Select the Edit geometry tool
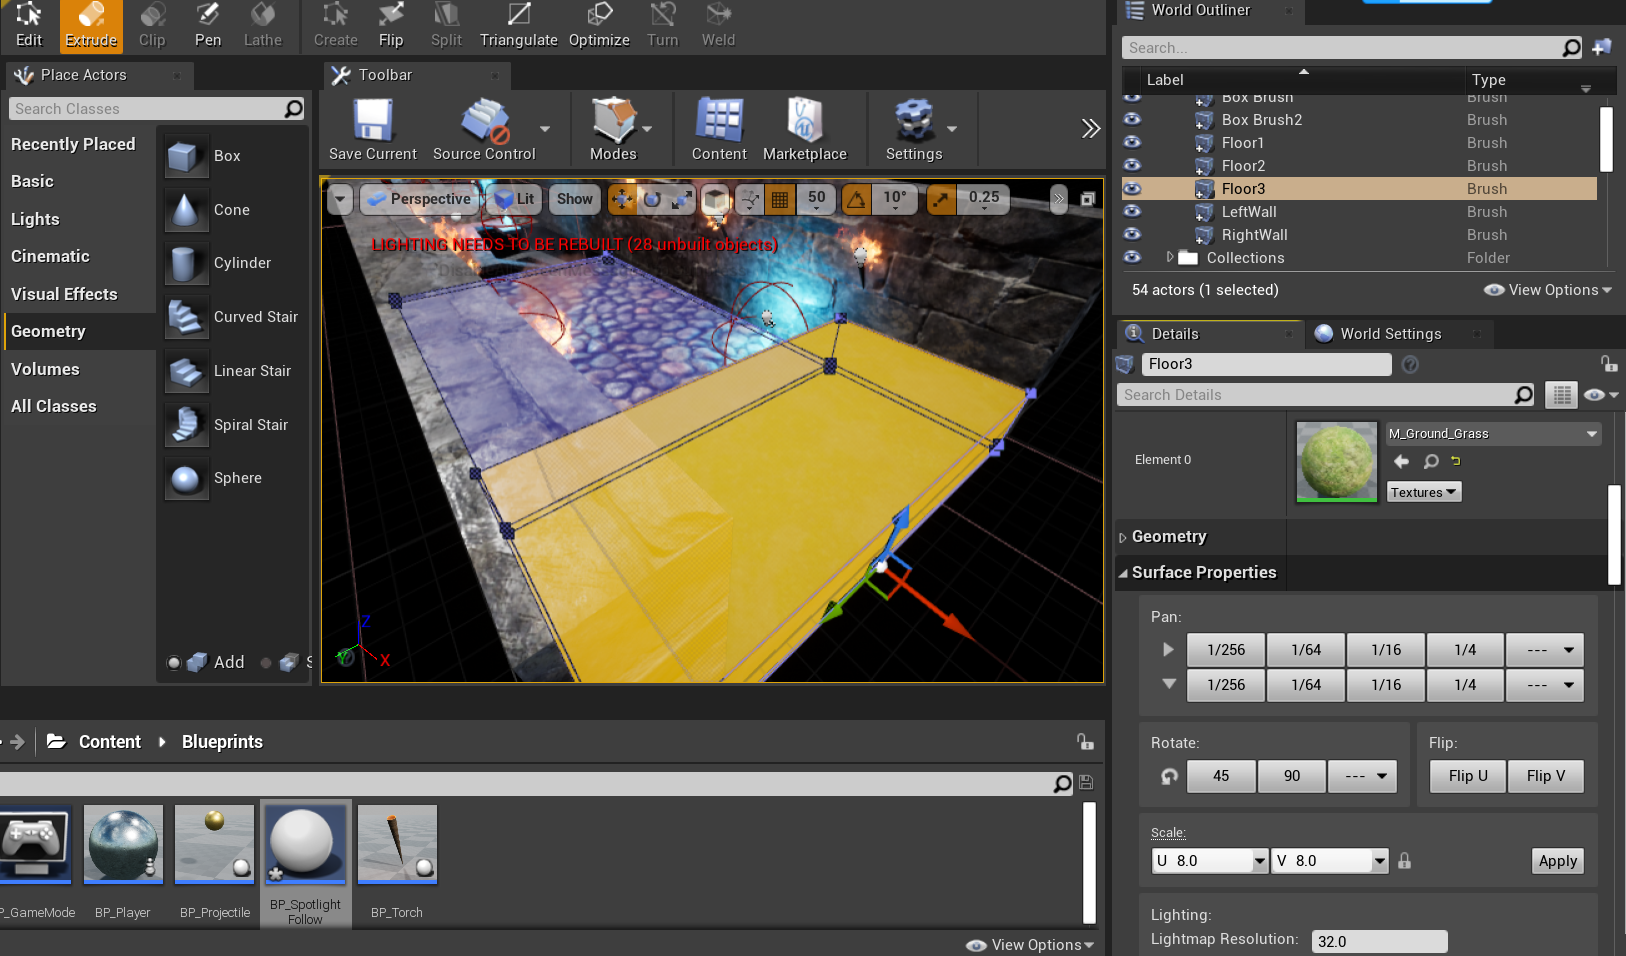This screenshot has width=1626, height=956. pyautogui.click(x=29, y=26)
